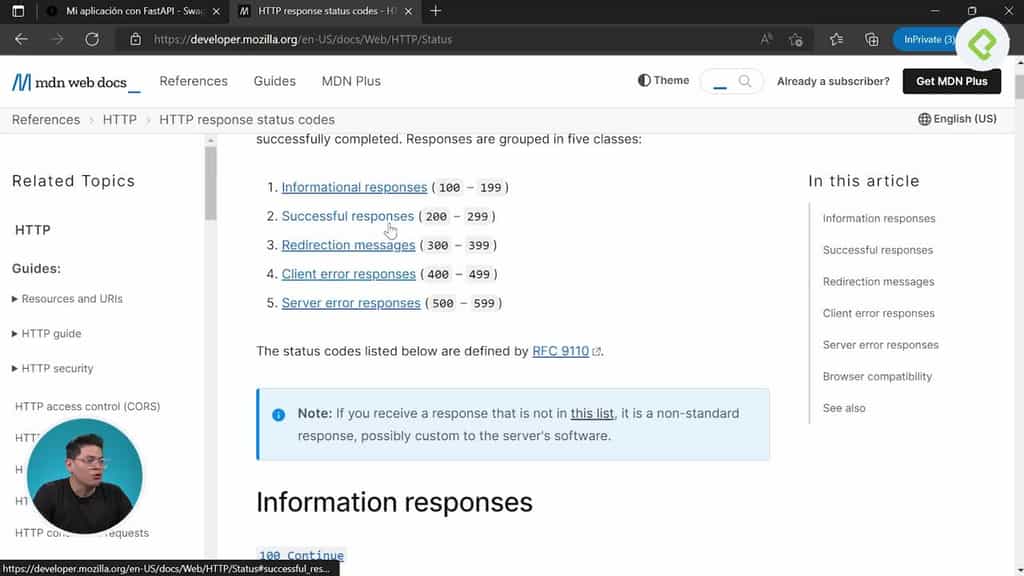Click the mdn web docs logo
Image resolution: width=1024 pixels, height=576 pixels.
tap(76, 82)
